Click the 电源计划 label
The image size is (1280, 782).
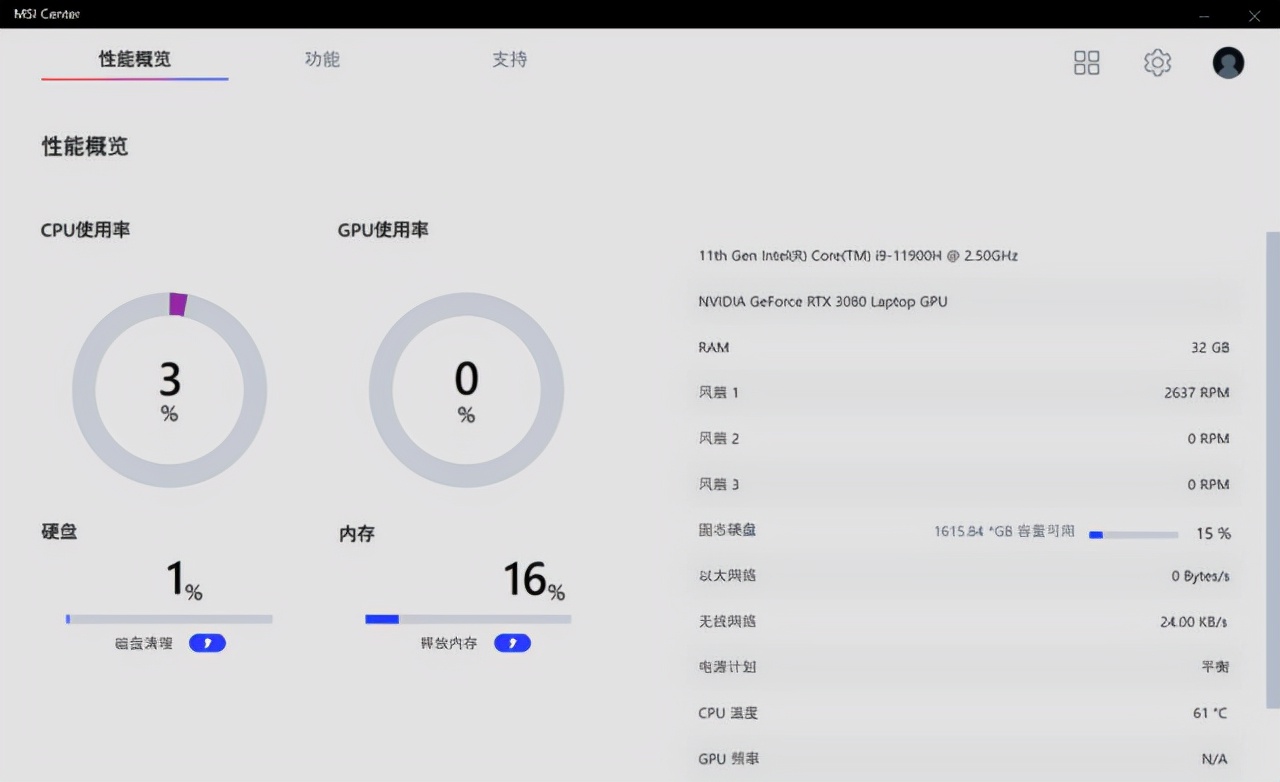pos(727,667)
